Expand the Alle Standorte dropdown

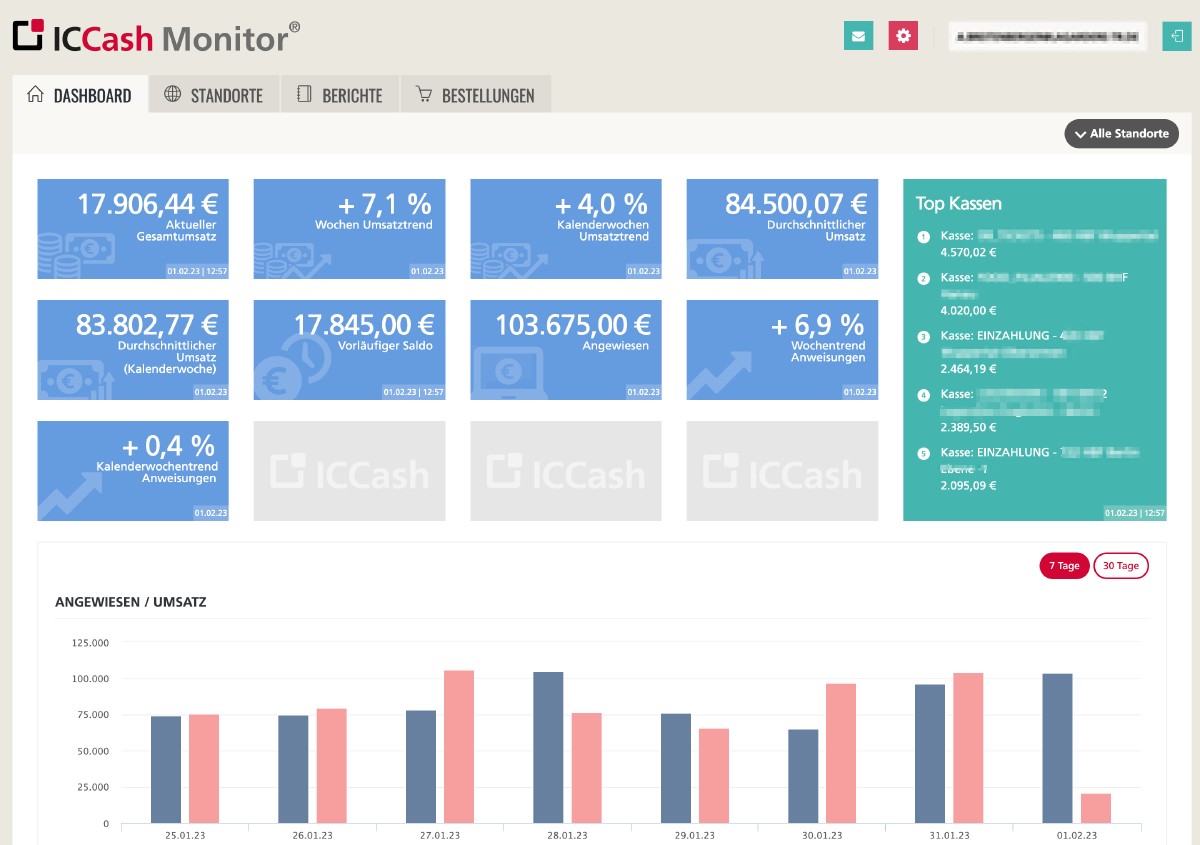(x=1121, y=133)
